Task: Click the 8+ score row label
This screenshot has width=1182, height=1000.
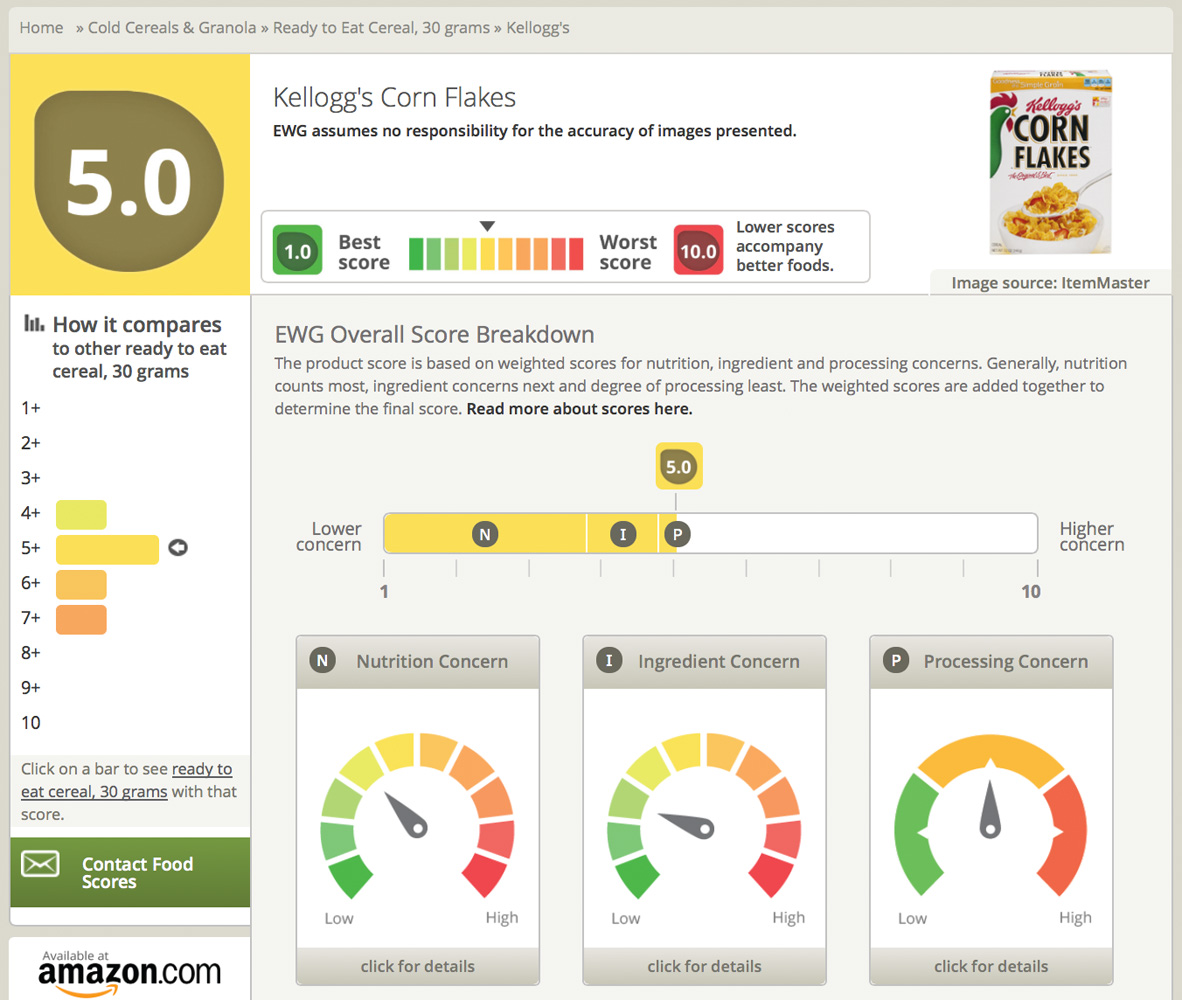Action: 31,653
